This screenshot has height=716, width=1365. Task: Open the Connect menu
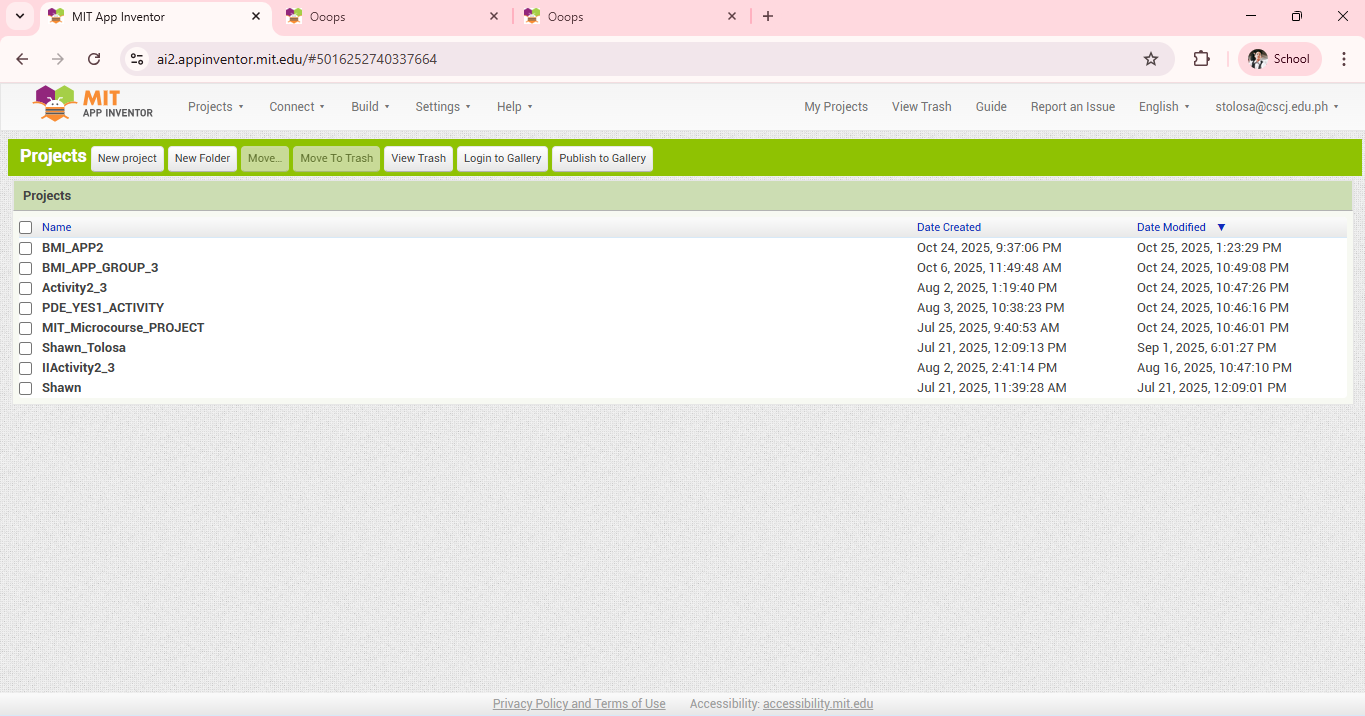(297, 107)
